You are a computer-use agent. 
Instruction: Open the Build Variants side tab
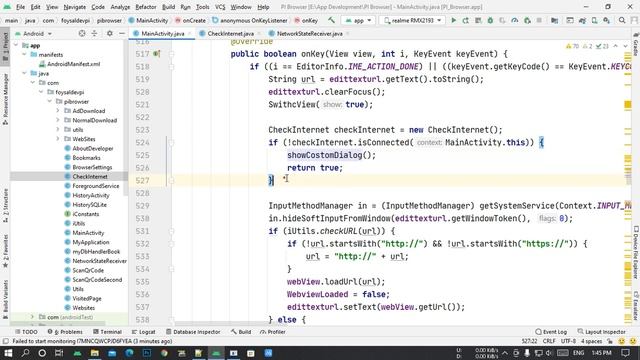click(5, 299)
